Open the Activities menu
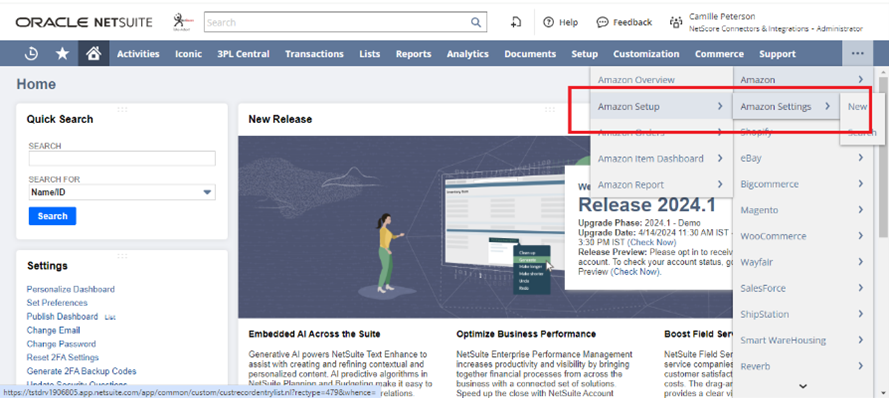This screenshot has height=398, width=889. [138, 54]
